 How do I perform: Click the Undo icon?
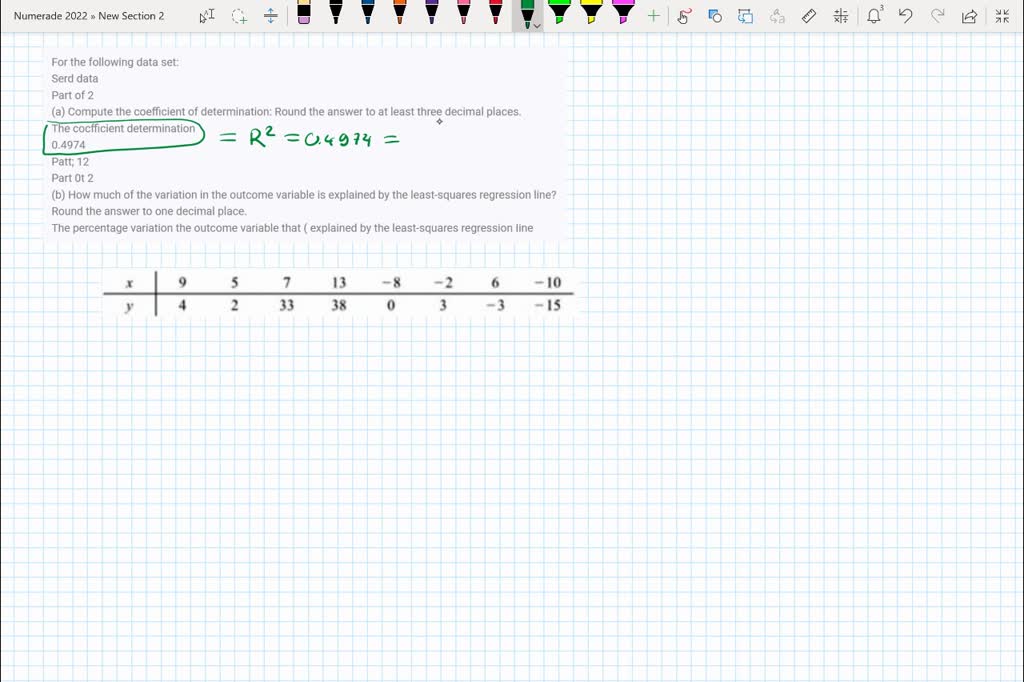(x=905, y=16)
